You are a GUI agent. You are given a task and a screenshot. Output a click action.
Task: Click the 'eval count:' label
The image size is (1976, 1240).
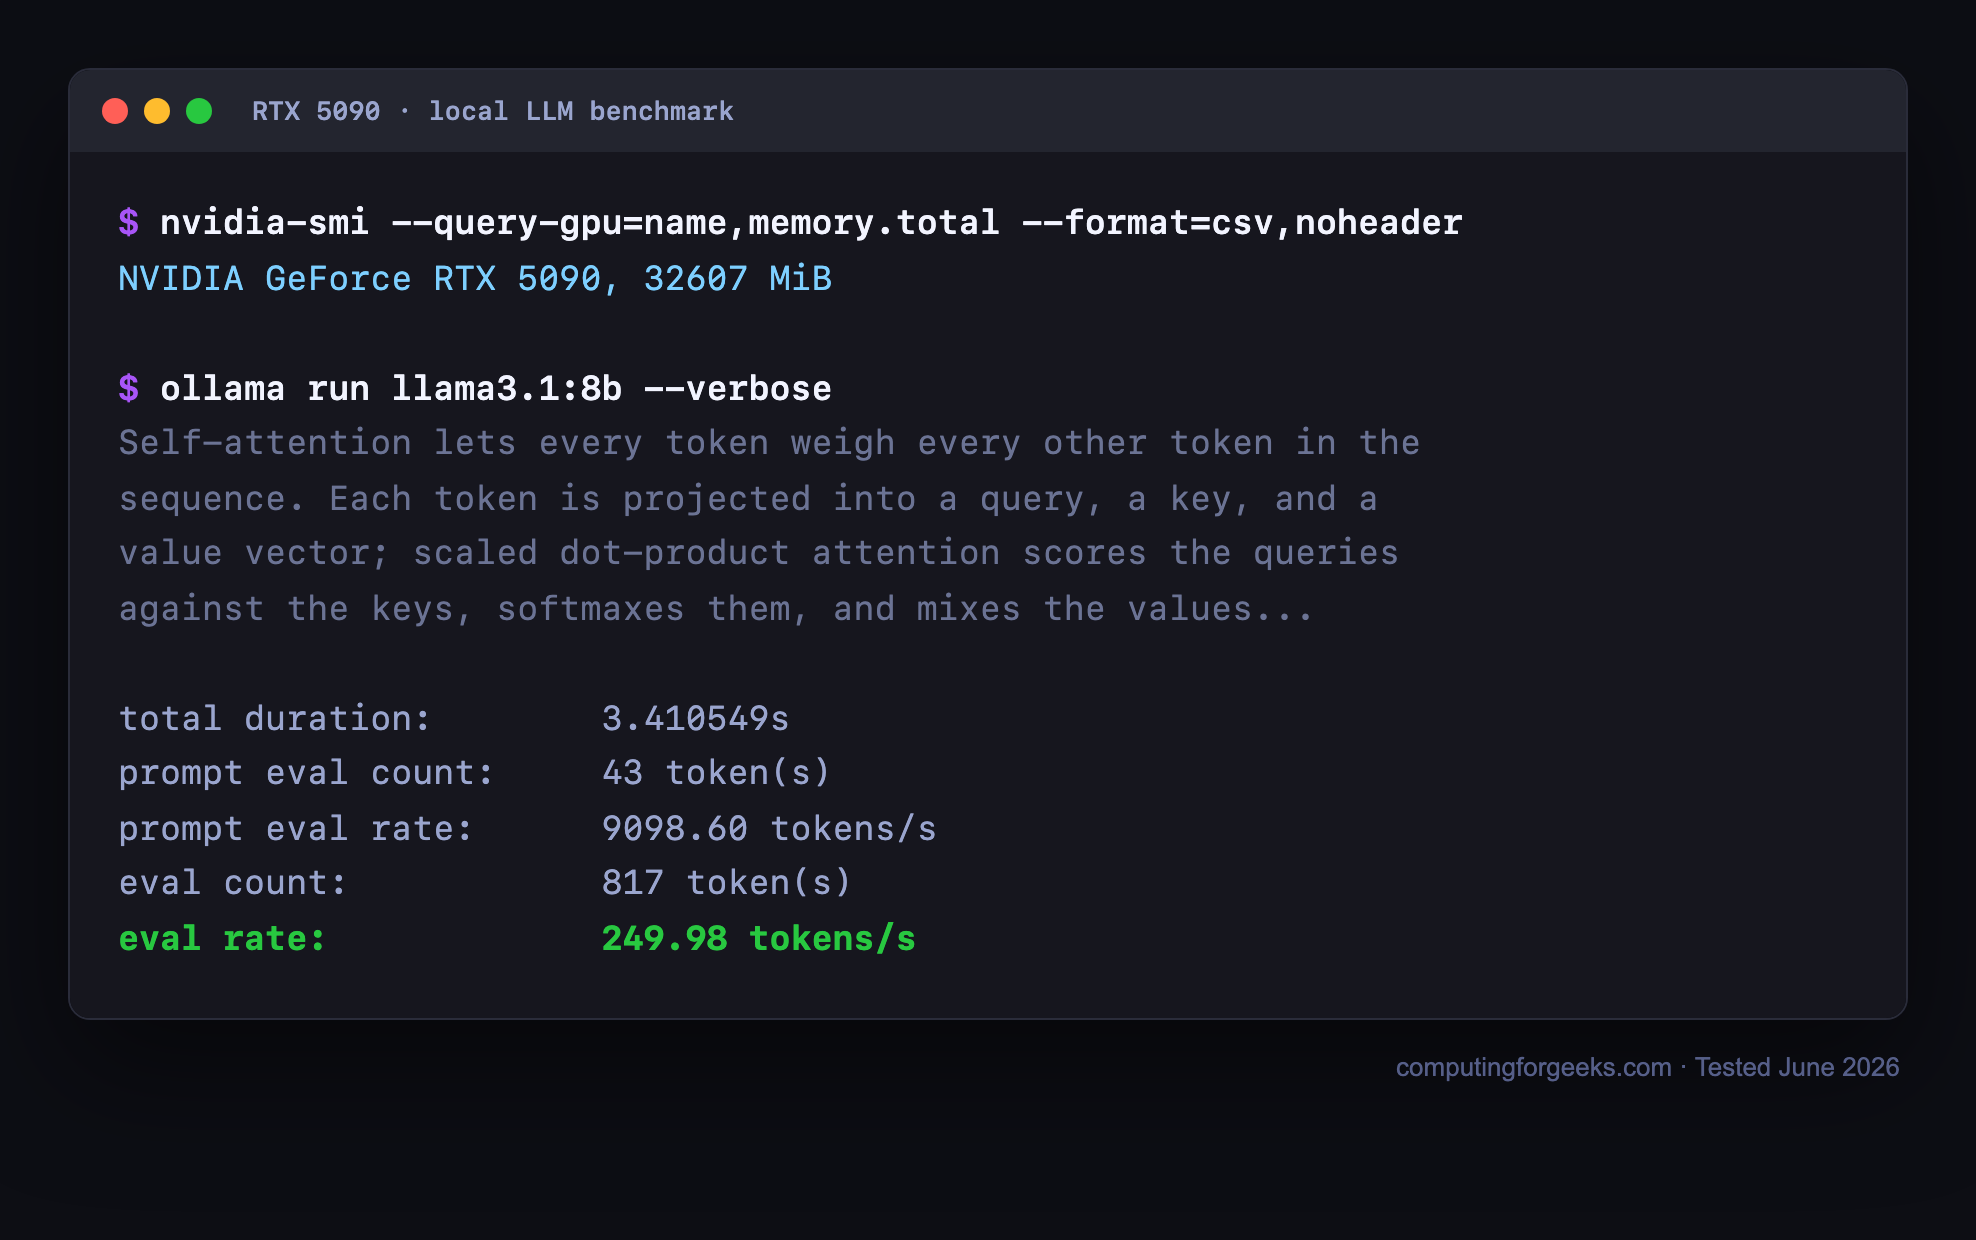tap(233, 883)
